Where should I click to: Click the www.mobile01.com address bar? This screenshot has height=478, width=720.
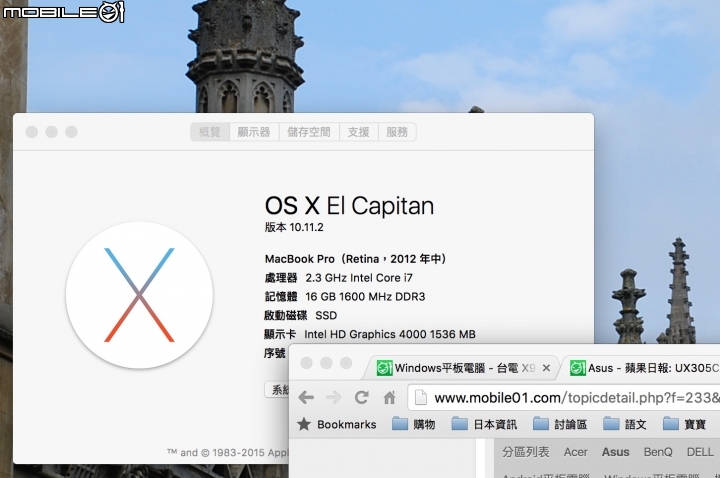[564, 398]
